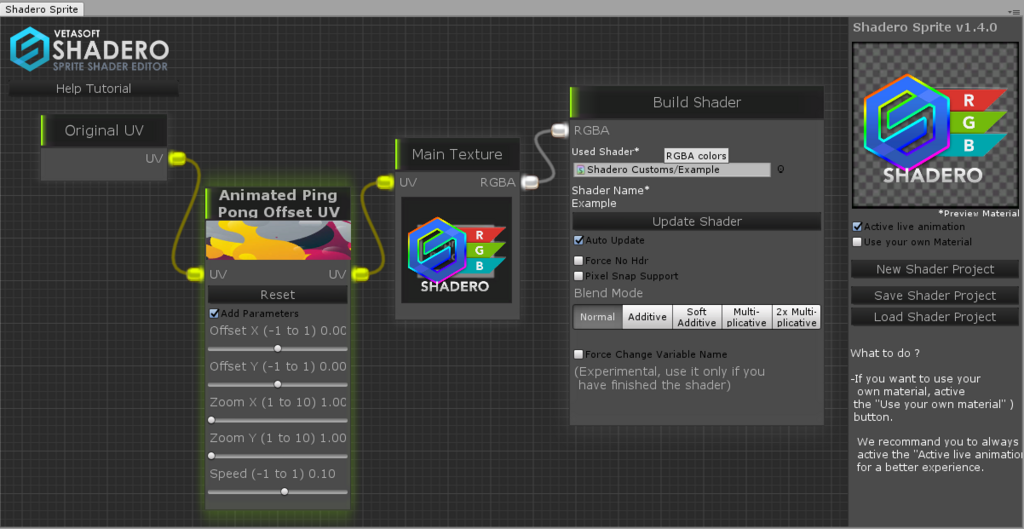Click the Shader Name value Example

[594, 203]
